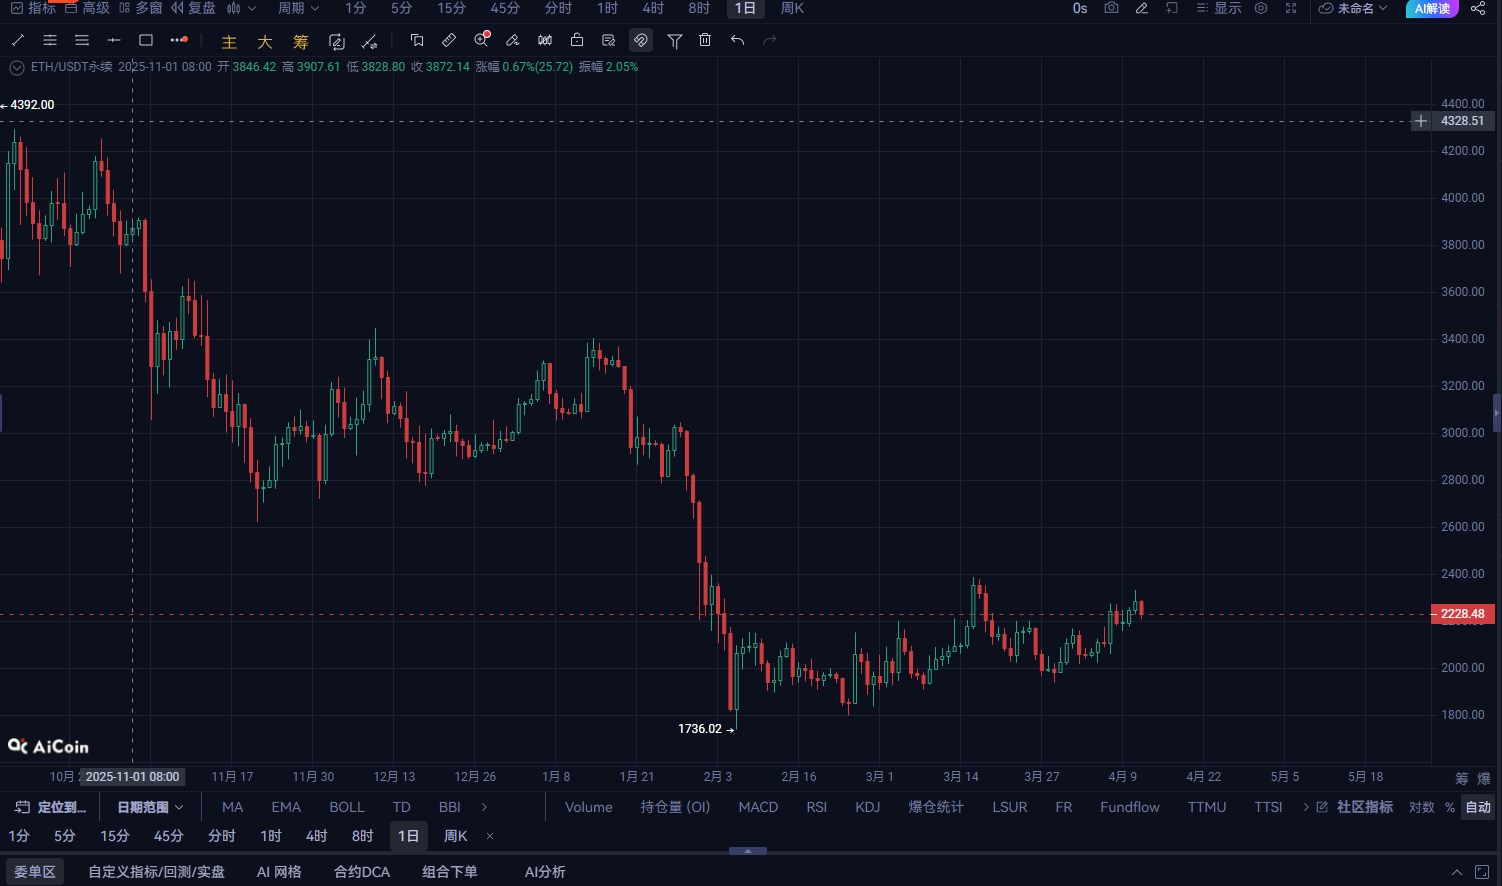1502x886 pixels.
Task: Enter fullscreen with the expand icon
Action: tap(1291, 8)
